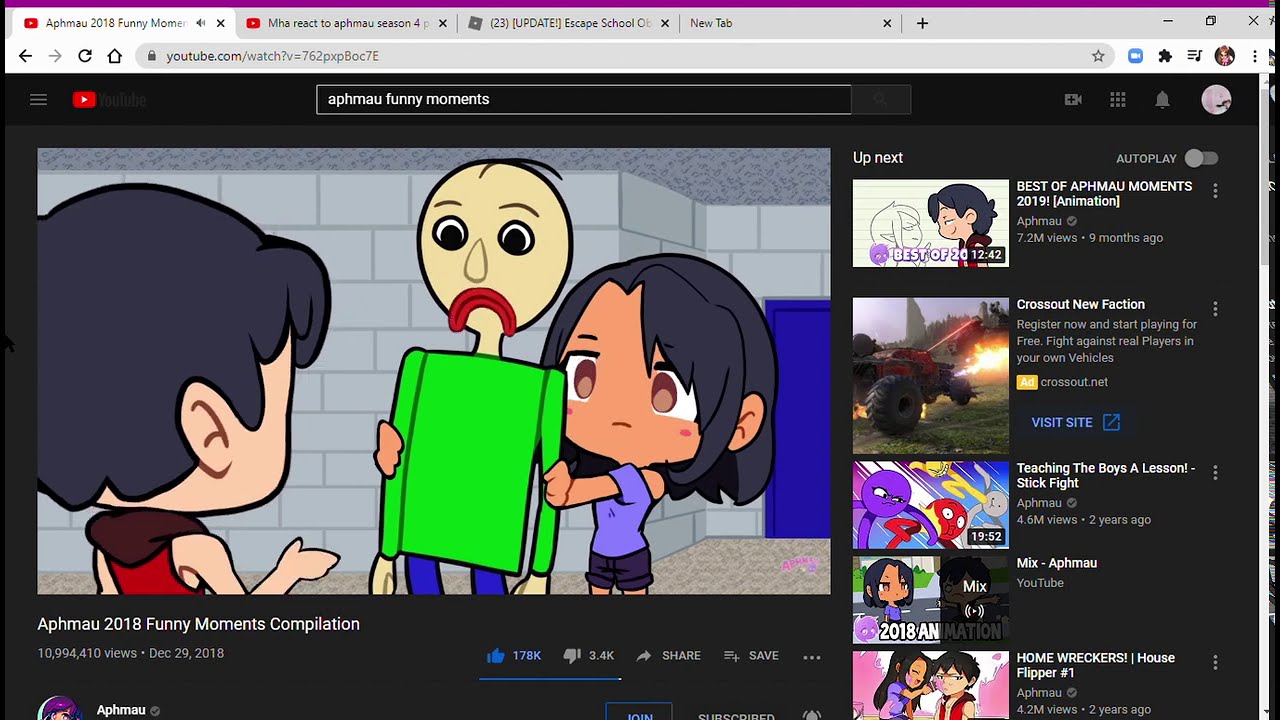
Task: Open the YouTube apps grid icon
Action: [1118, 99]
